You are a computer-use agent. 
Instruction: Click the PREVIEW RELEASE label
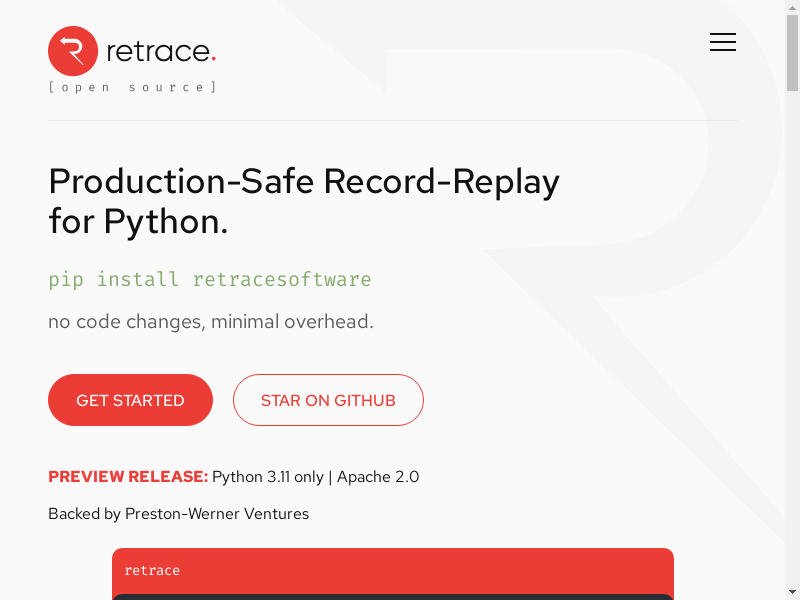(128, 477)
